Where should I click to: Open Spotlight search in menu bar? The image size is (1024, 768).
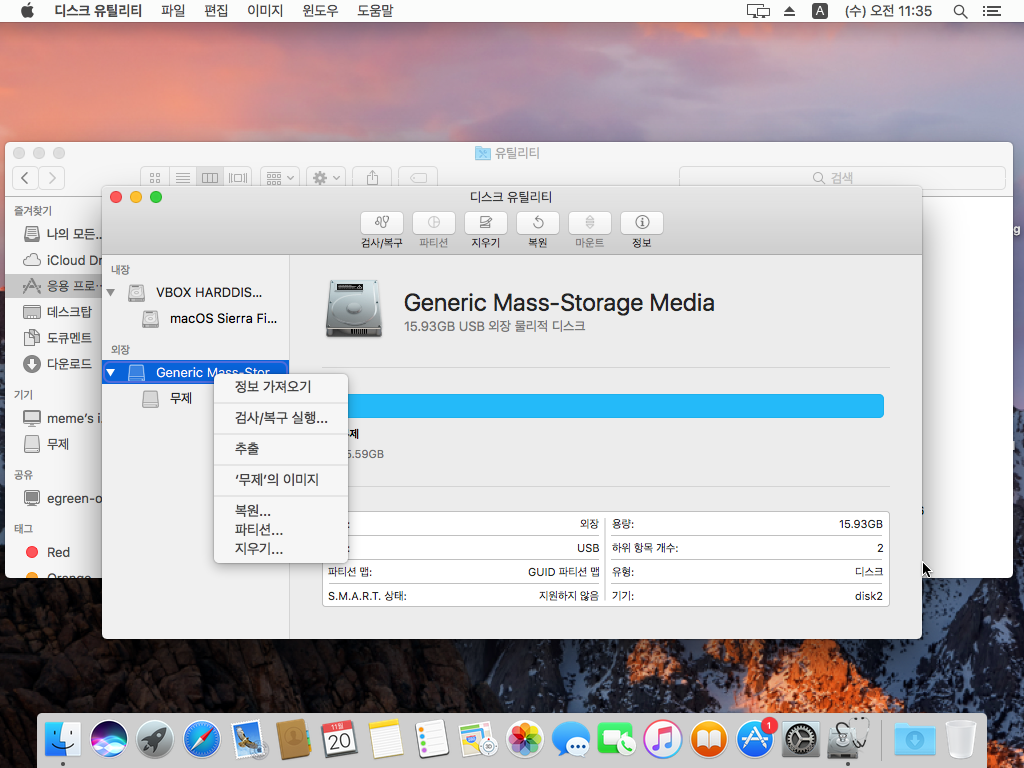[960, 11]
